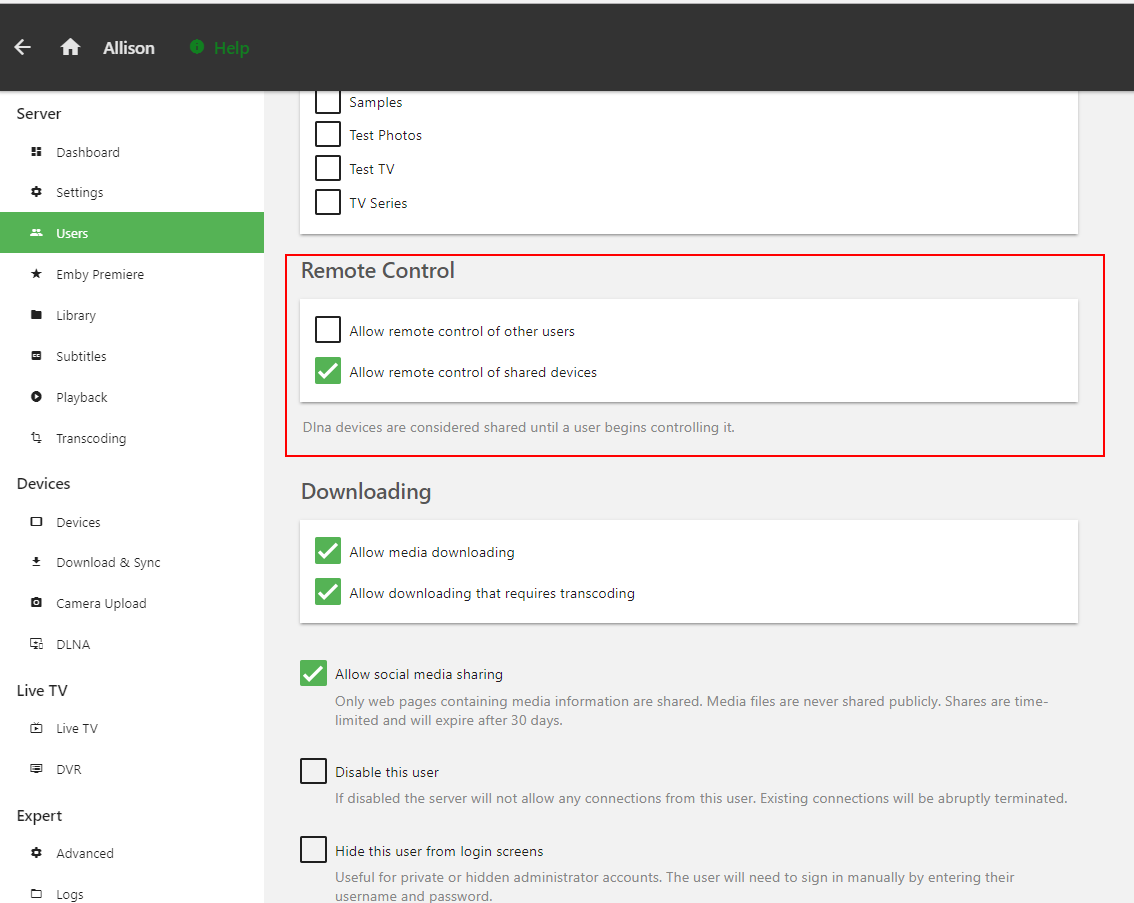Click the Users people icon
The width and height of the screenshot is (1134, 903).
[x=36, y=233]
